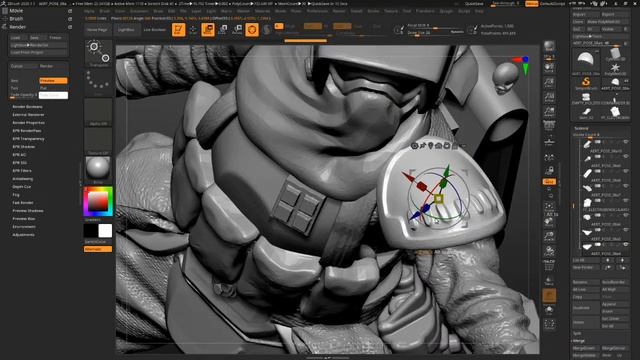Toggle Live Boolean button
Image resolution: width=640 pixels, height=360 pixels.
pos(154,30)
